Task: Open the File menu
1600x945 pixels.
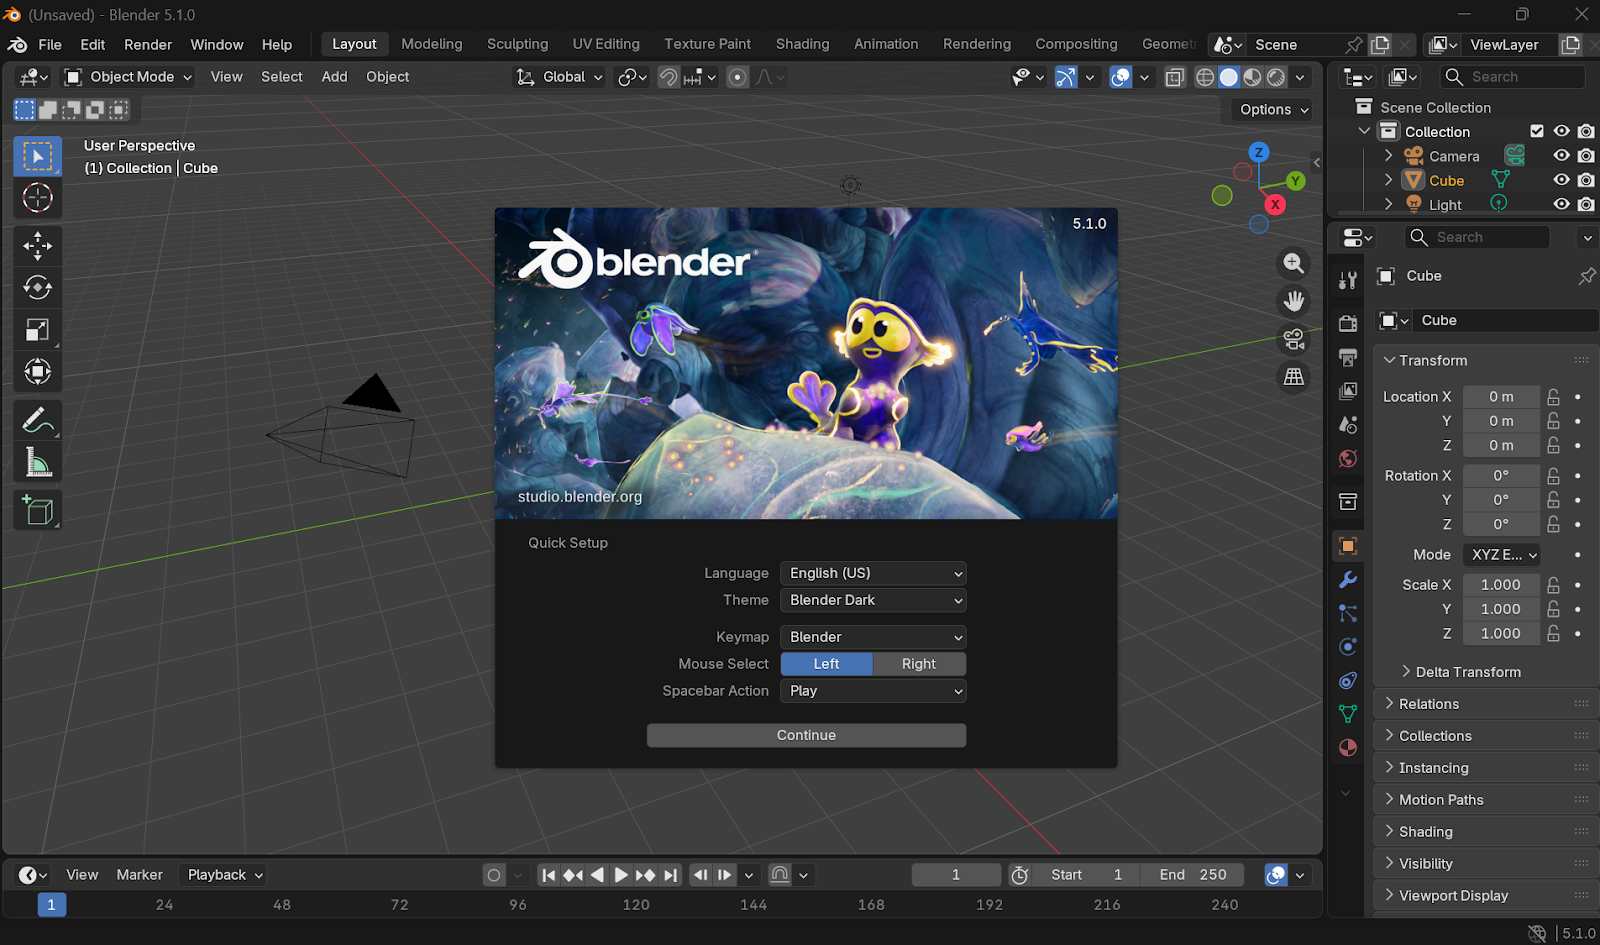Action: tap(50, 45)
